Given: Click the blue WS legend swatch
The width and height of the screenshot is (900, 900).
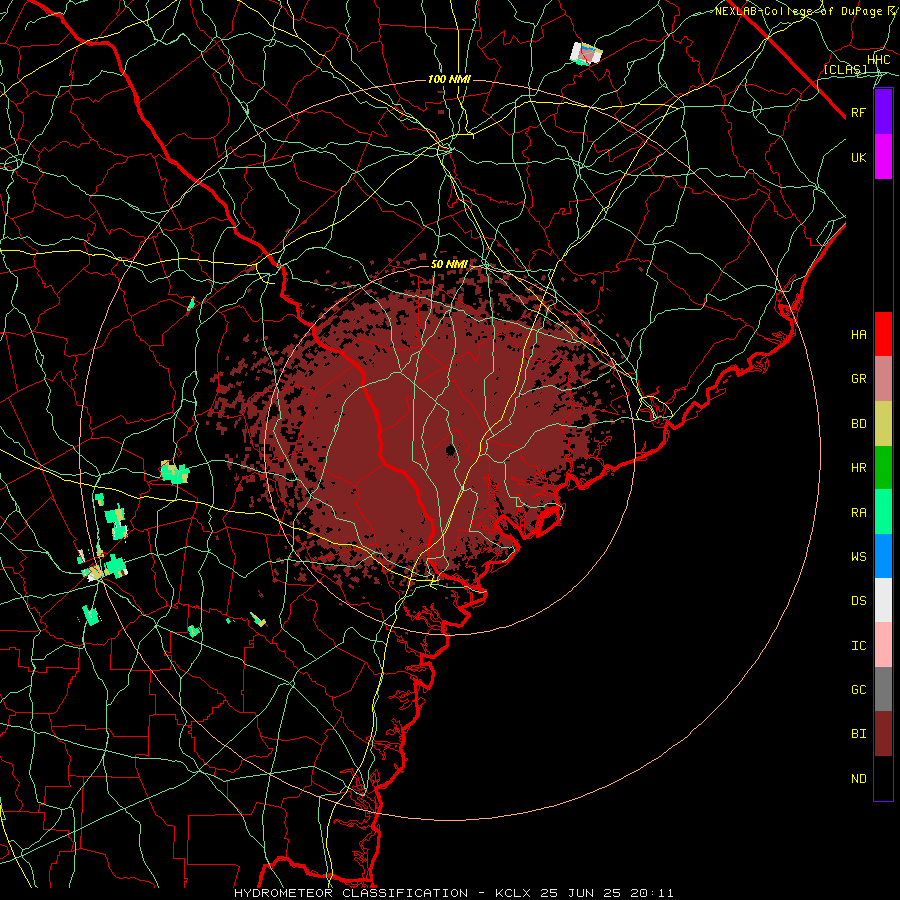Looking at the screenshot, I should 883,556.
